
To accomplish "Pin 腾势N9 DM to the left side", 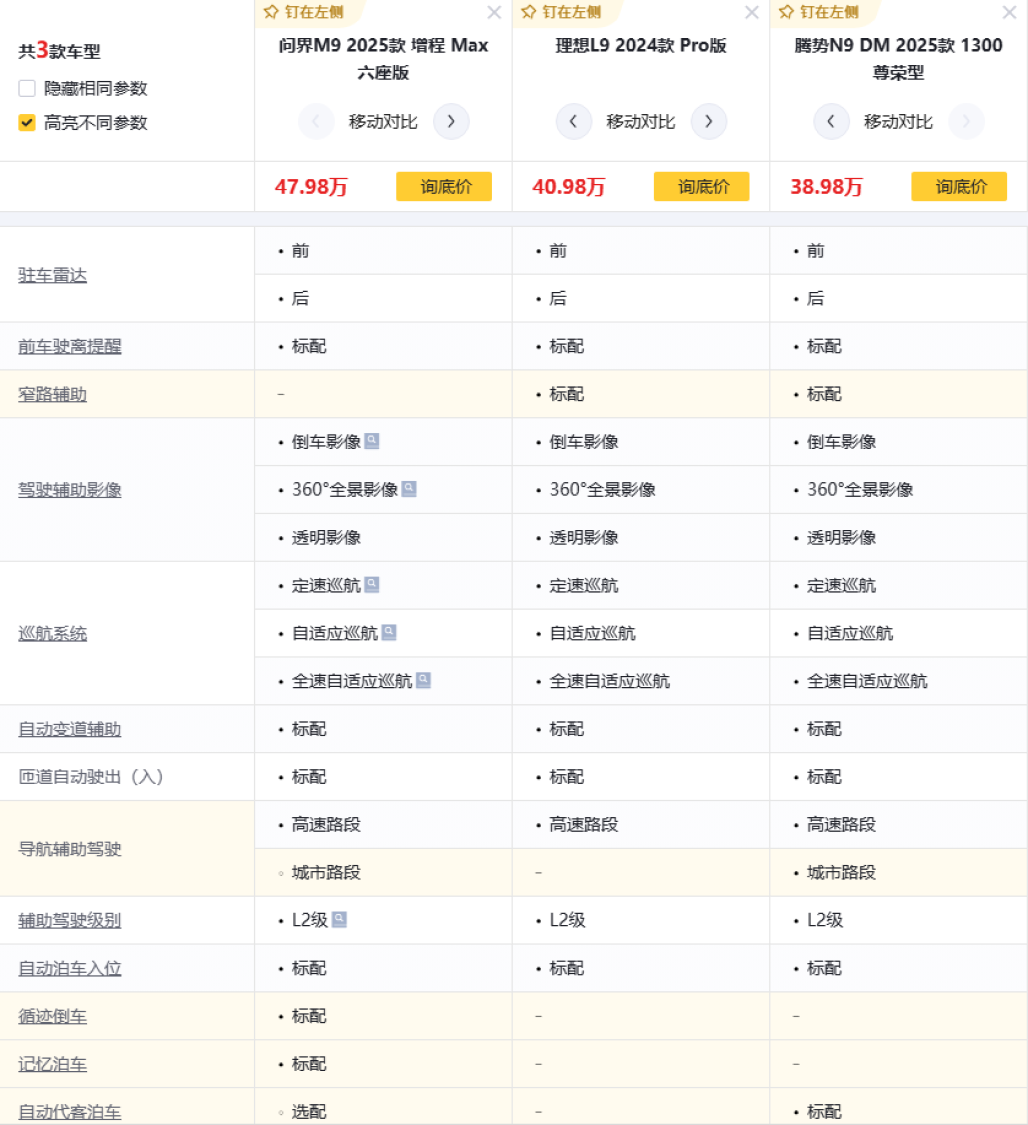I will (785, 13).
